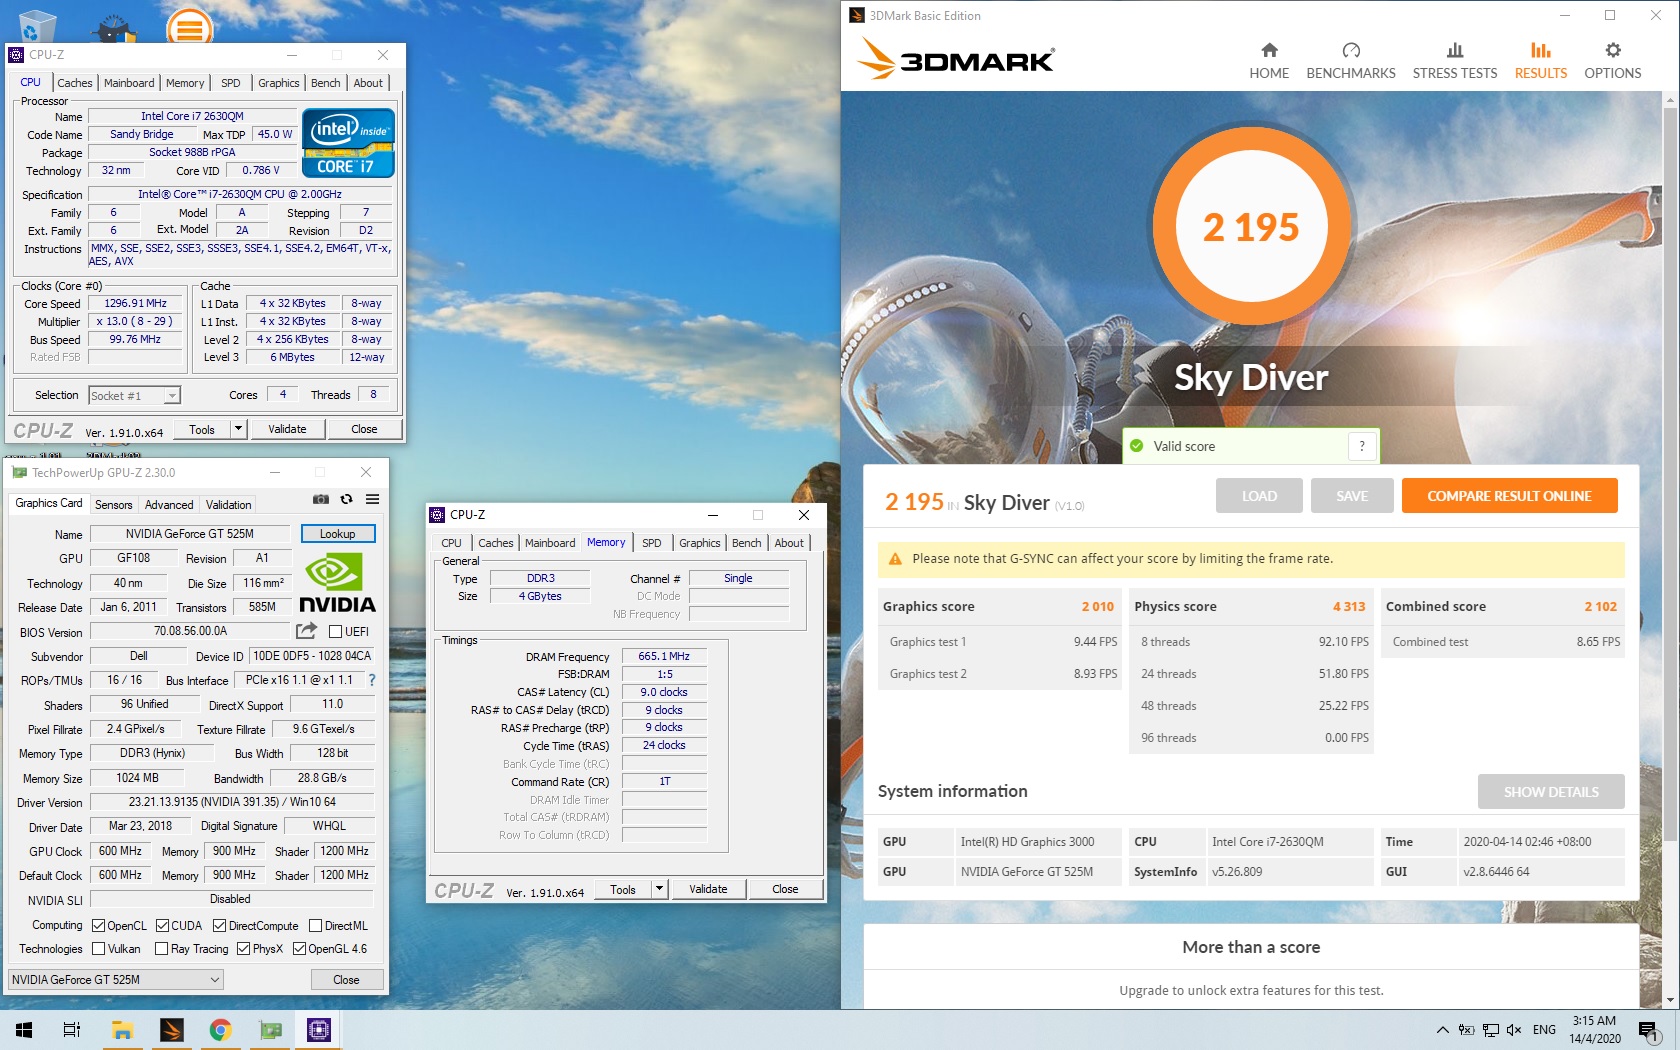Open Socket #1 selection dropdown in CPU-Z
Viewport: 1680px width, 1050px height.
(x=134, y=396)
